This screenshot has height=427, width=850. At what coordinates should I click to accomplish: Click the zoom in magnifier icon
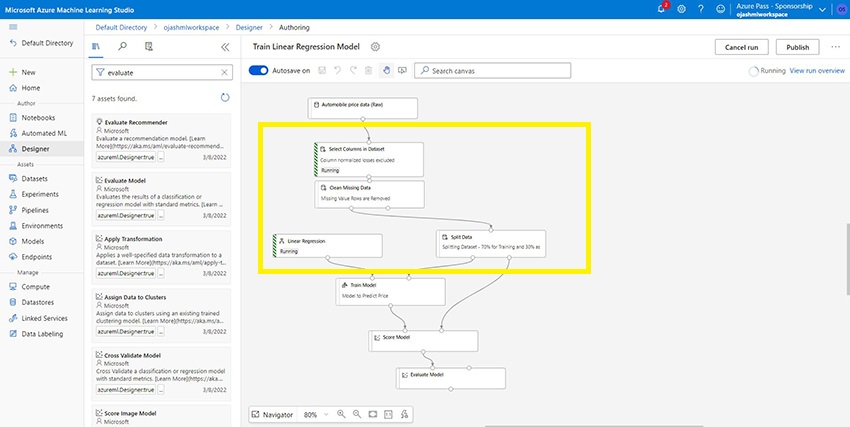341,414
